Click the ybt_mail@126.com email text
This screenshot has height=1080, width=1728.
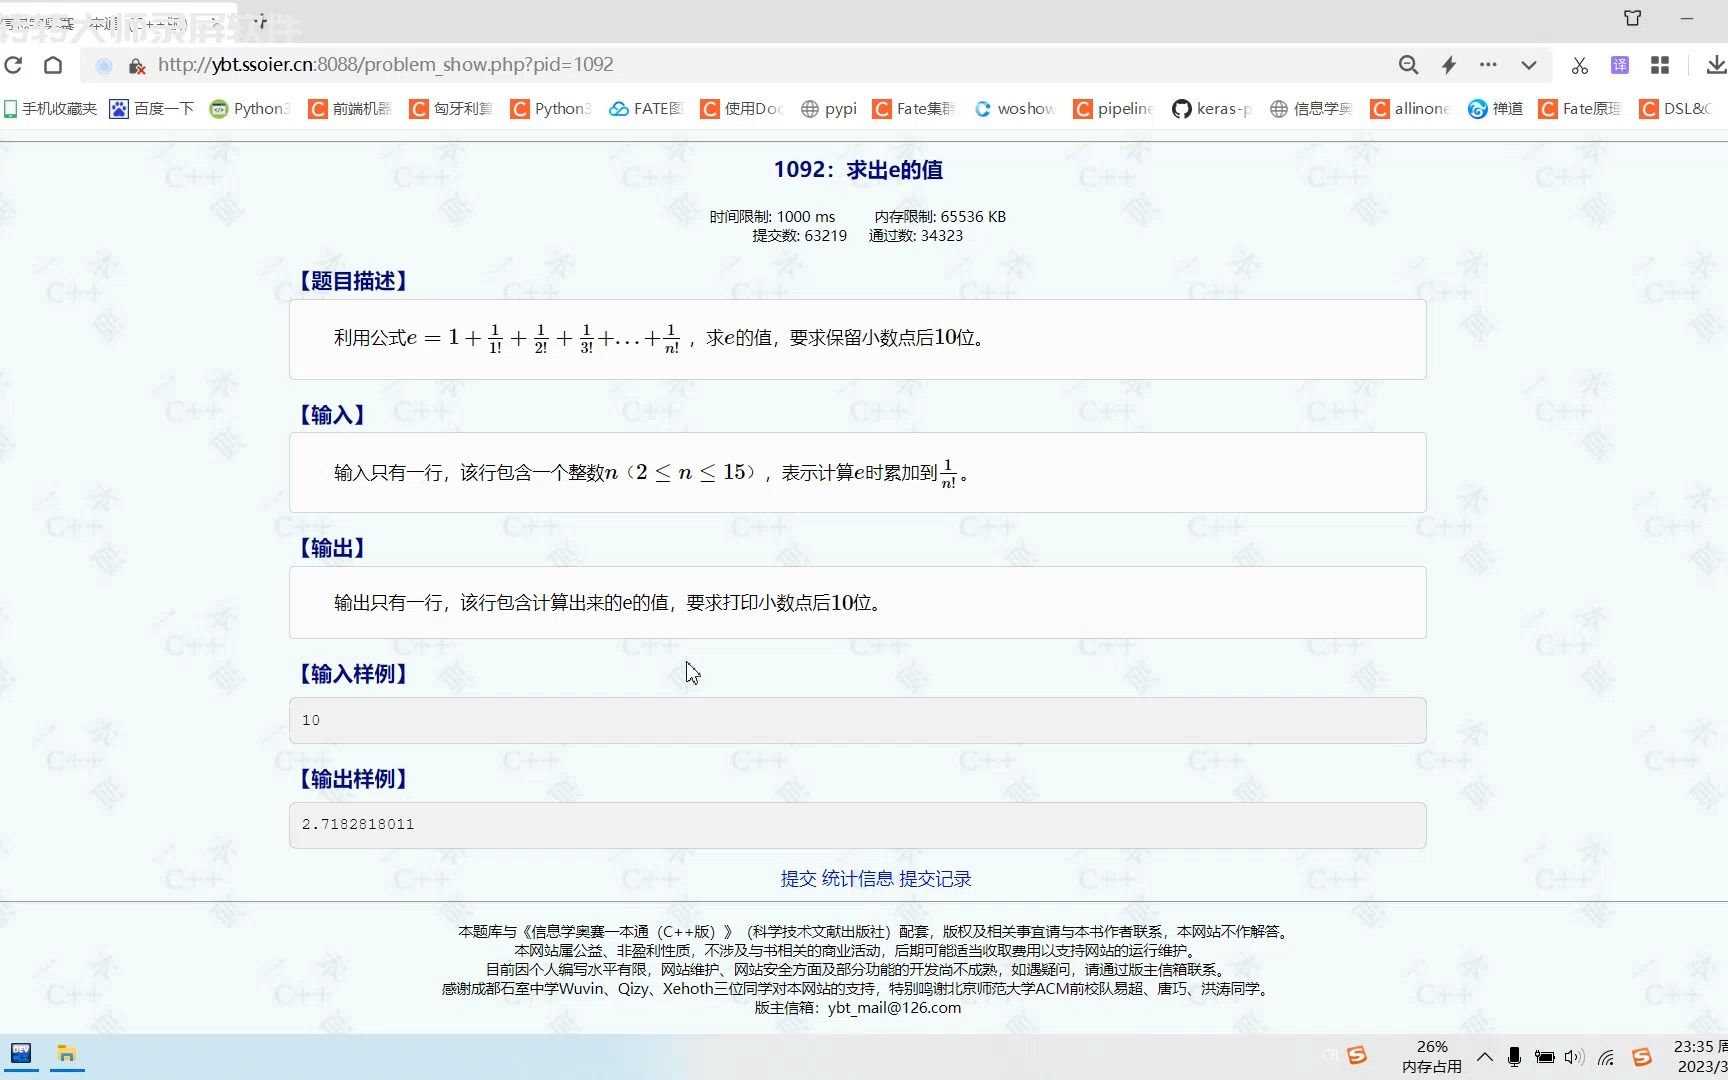(x=894, y=1008)
